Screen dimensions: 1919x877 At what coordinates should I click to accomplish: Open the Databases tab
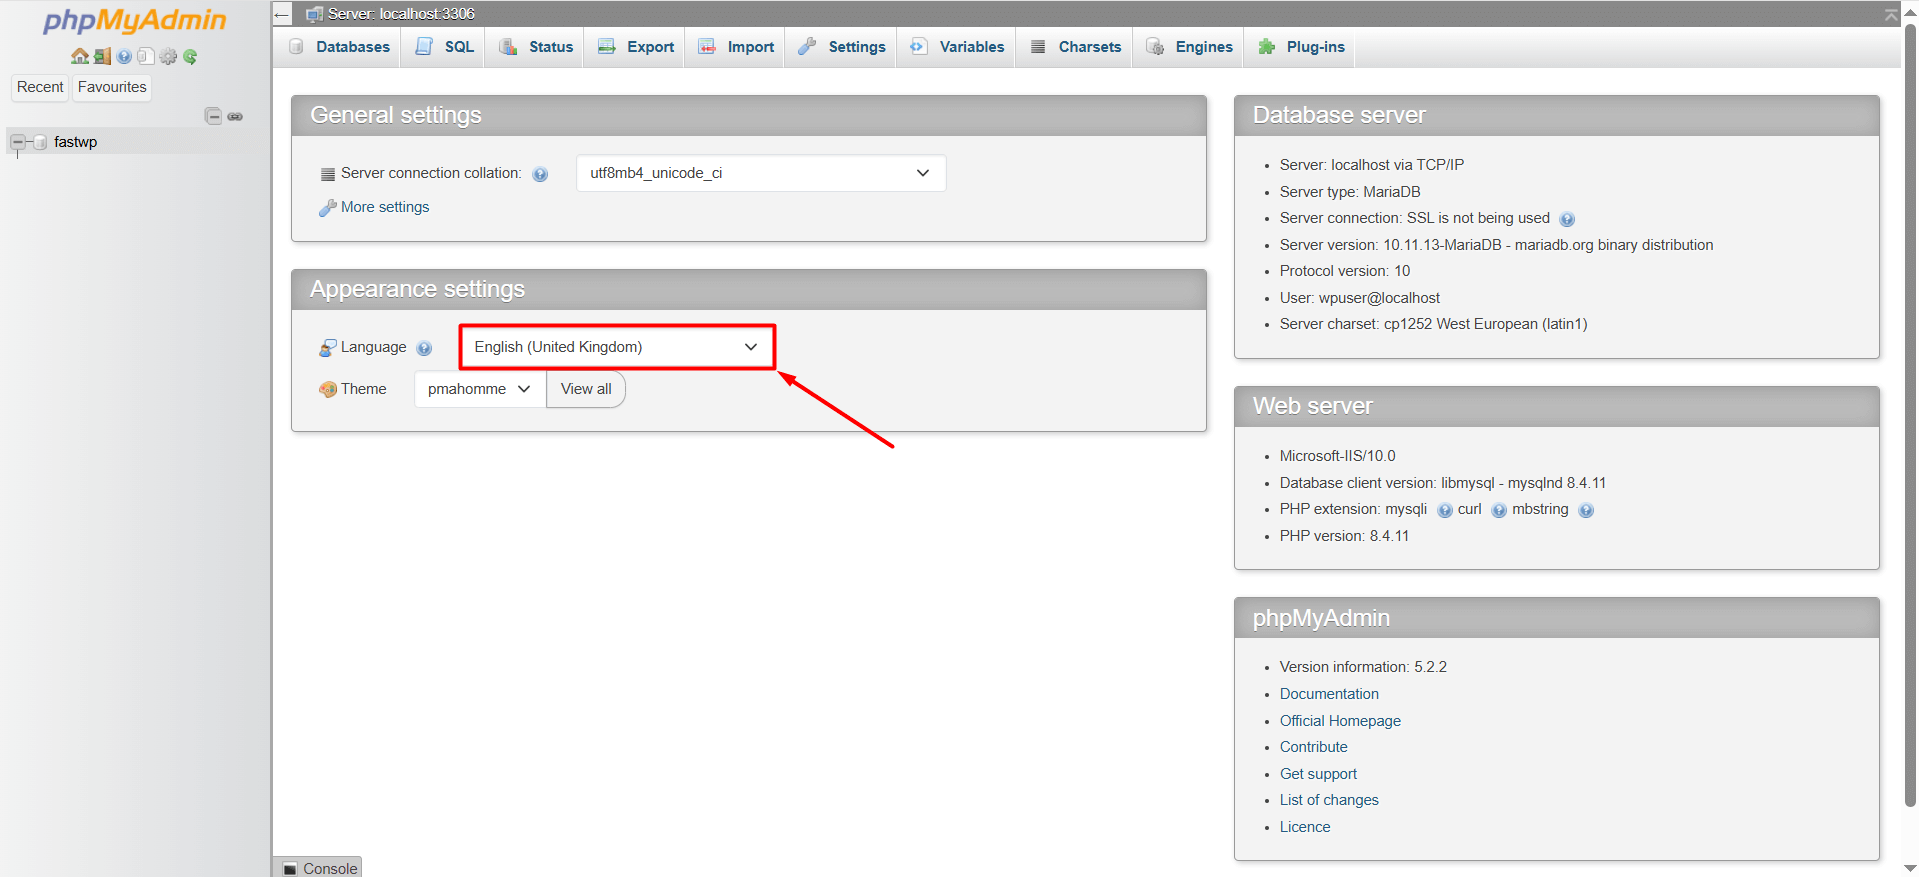pyautogui.click(x=339, y=47)
